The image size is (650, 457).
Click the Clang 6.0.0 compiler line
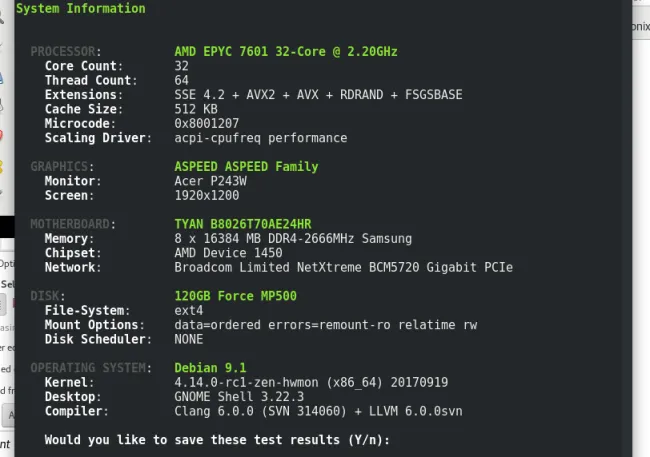click(318, 411)
